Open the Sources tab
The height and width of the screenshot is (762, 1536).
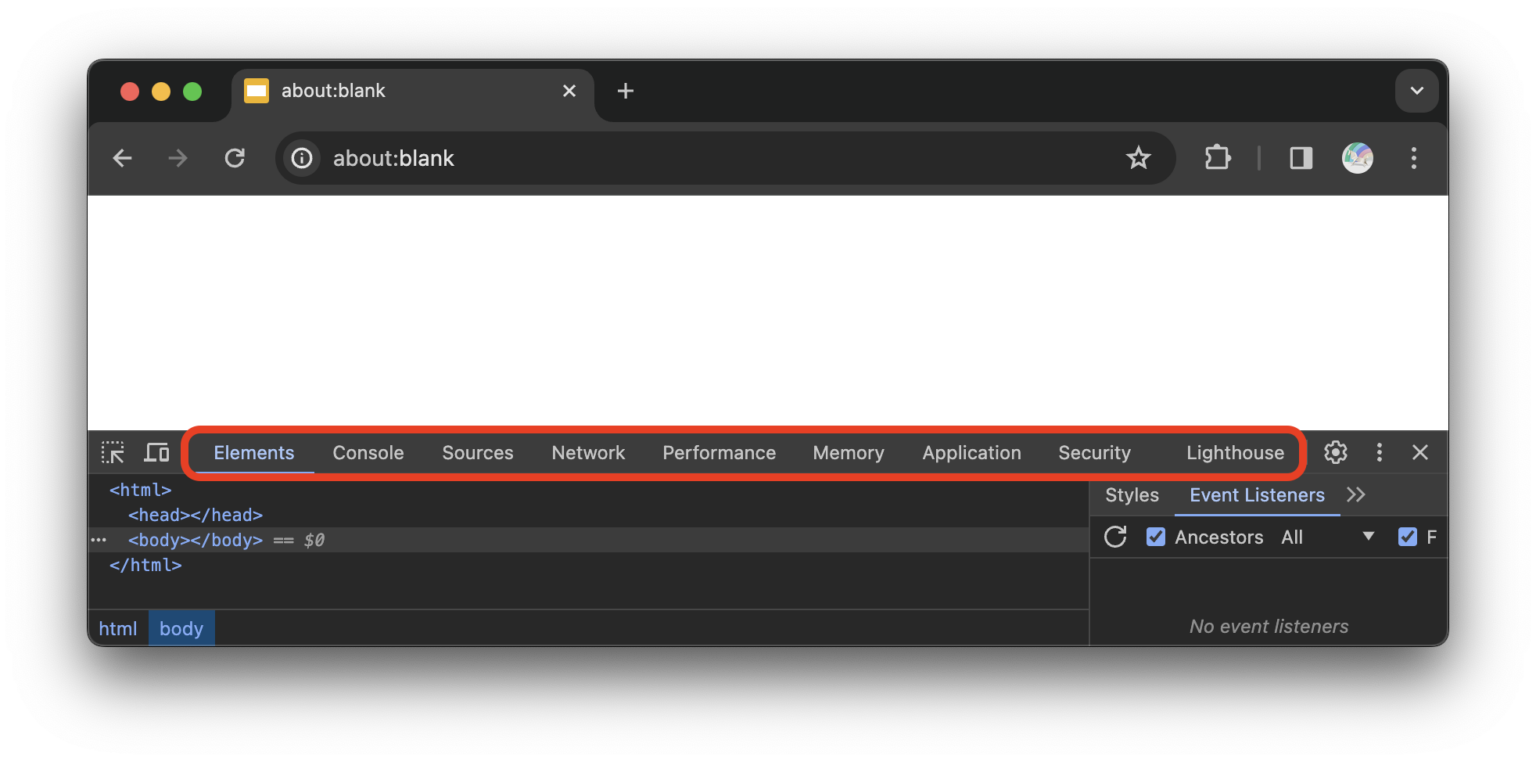tap(478, 453)
